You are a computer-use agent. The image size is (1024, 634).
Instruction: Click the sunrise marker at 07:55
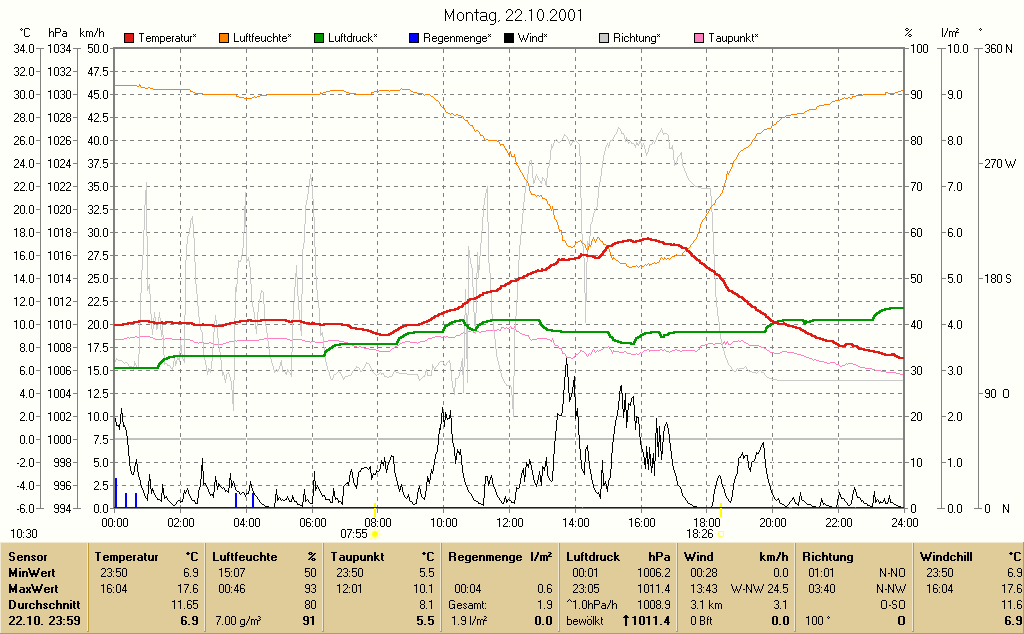[375, 533]
